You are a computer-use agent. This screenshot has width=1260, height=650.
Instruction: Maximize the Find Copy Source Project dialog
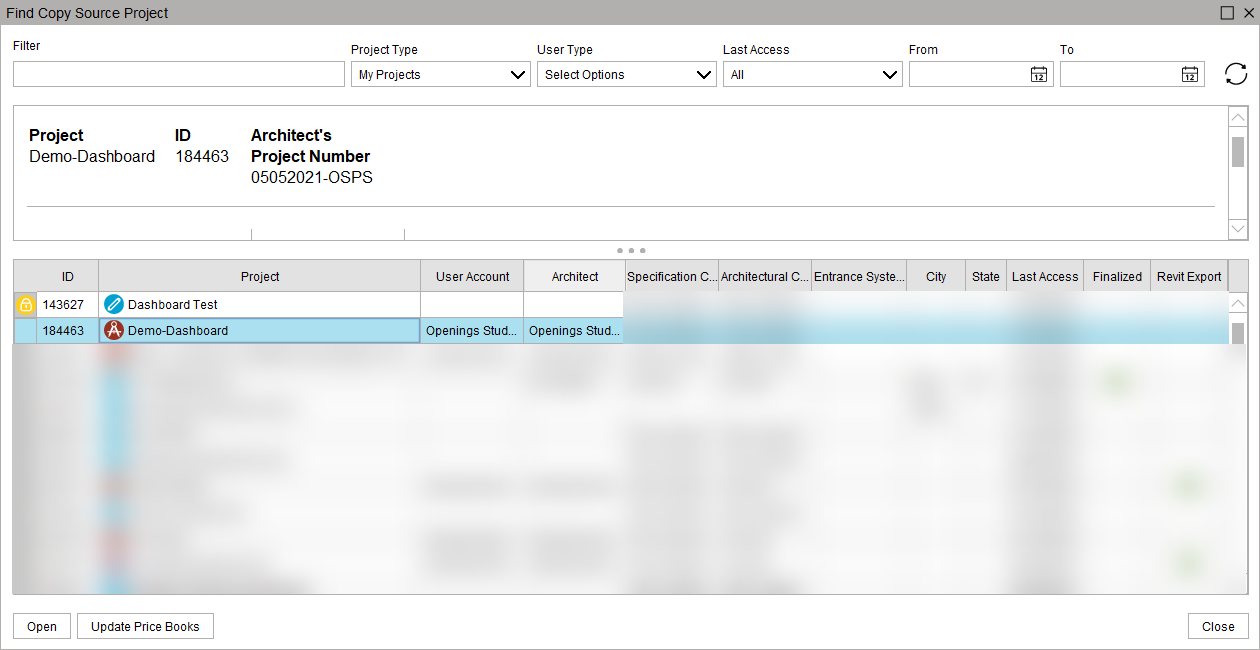(1227, 13)
